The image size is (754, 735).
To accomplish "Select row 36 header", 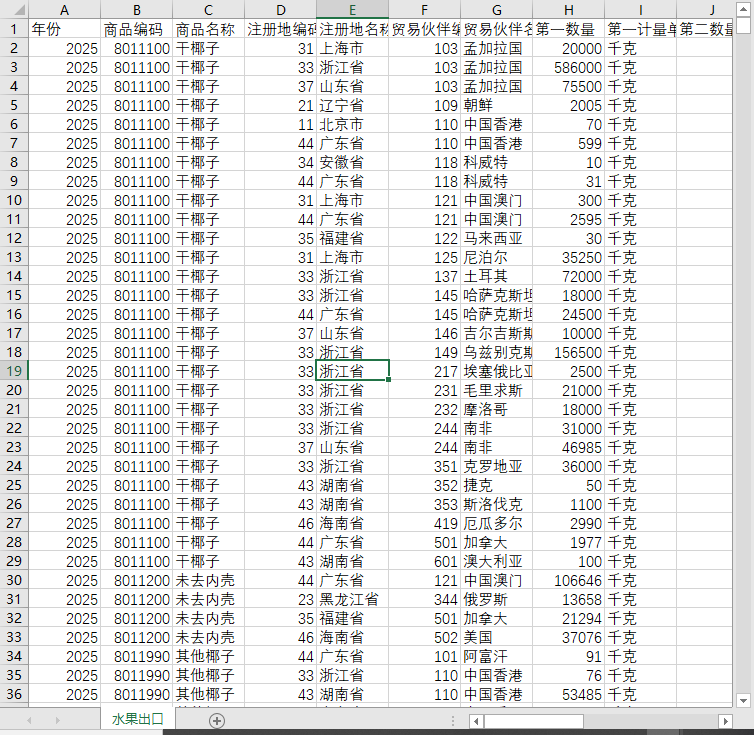I will [x=14, y=694].
